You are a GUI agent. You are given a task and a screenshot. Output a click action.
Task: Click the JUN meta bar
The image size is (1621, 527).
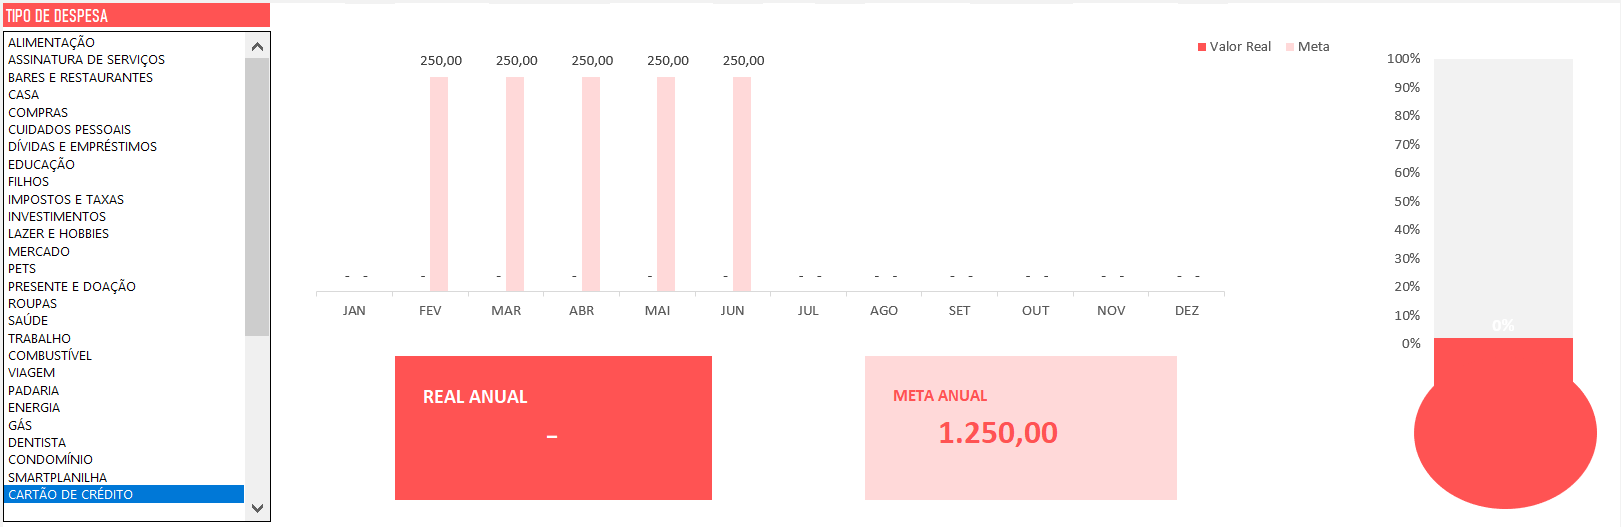741,184
